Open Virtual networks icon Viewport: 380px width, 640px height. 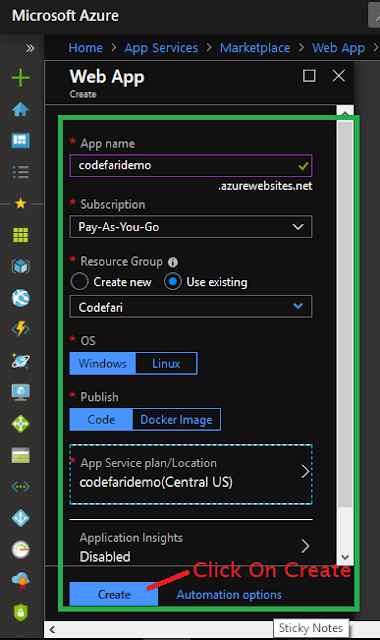[x=20, y=487]
